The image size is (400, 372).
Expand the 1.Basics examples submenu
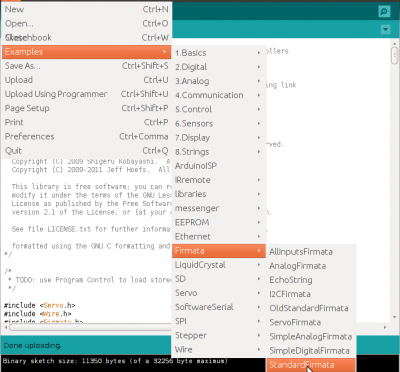(x=219, y=53)
